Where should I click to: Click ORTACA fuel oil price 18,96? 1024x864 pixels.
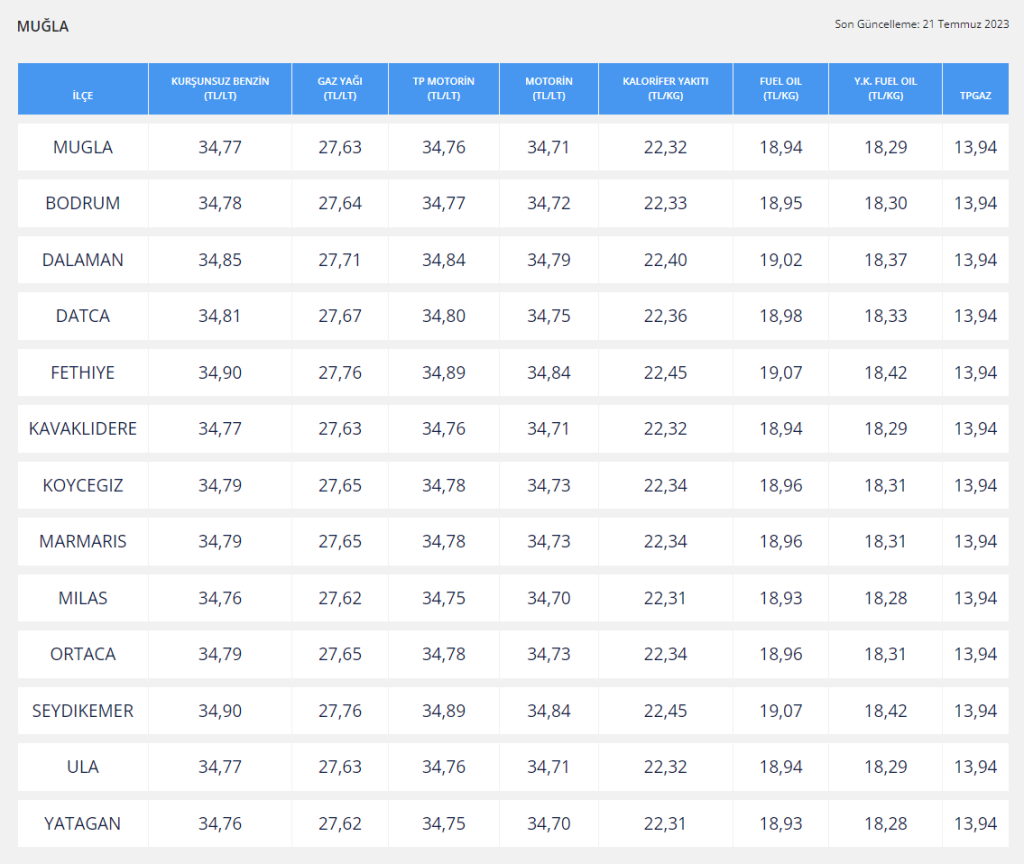pos(780,654)
